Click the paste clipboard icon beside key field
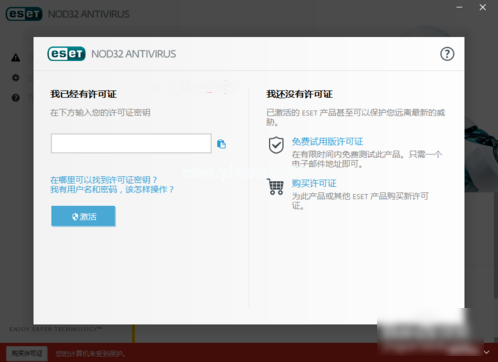Viewport: 498px width, 362px height. (x=221, y=144)
